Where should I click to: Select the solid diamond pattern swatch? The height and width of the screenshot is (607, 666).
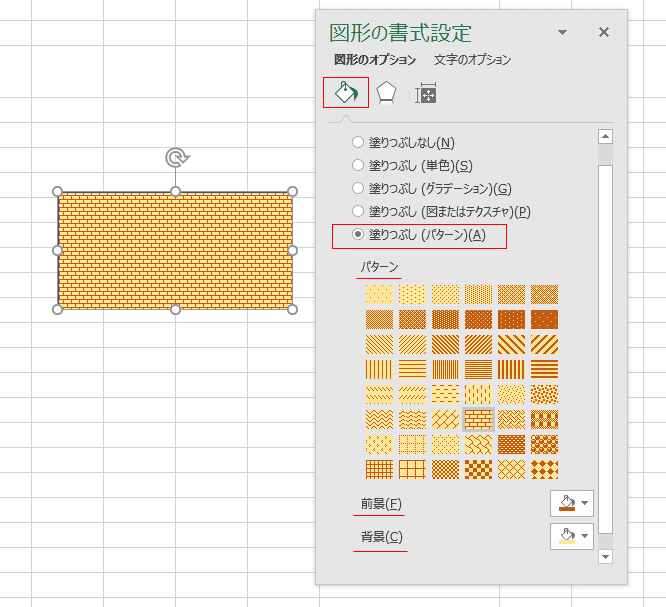(545, 469)
